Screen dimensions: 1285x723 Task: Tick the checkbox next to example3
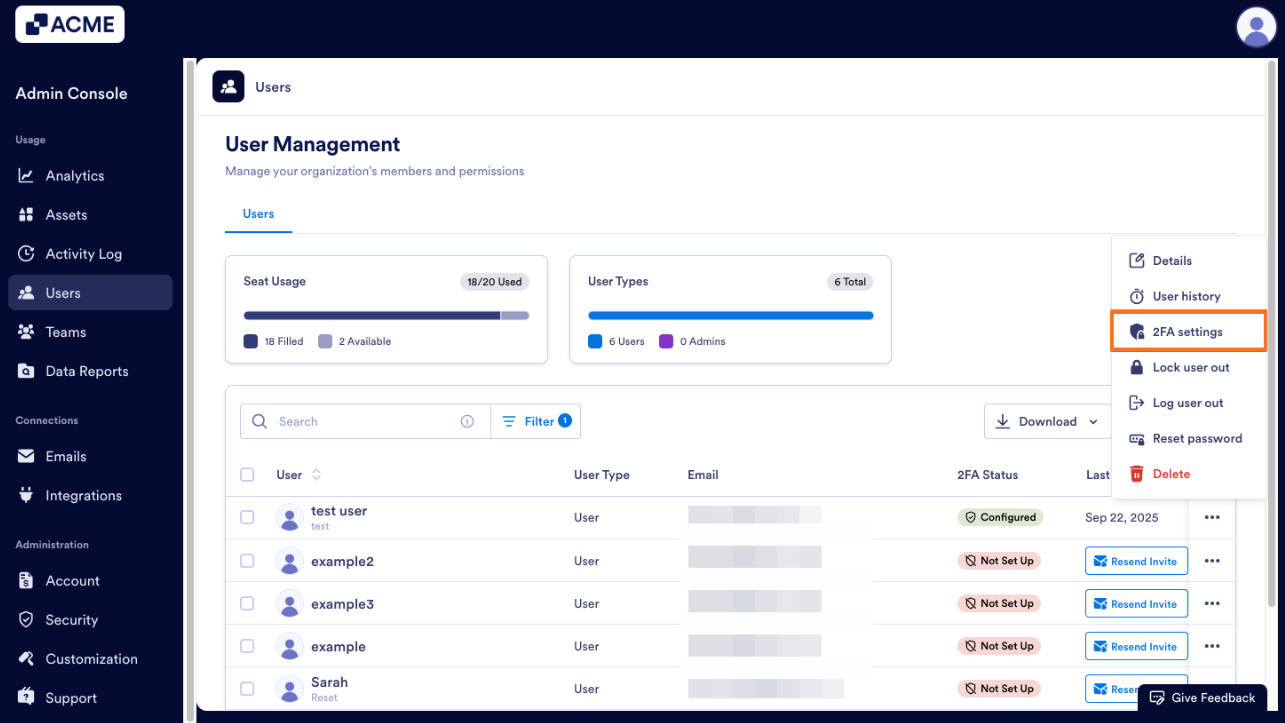pos(247,604)
